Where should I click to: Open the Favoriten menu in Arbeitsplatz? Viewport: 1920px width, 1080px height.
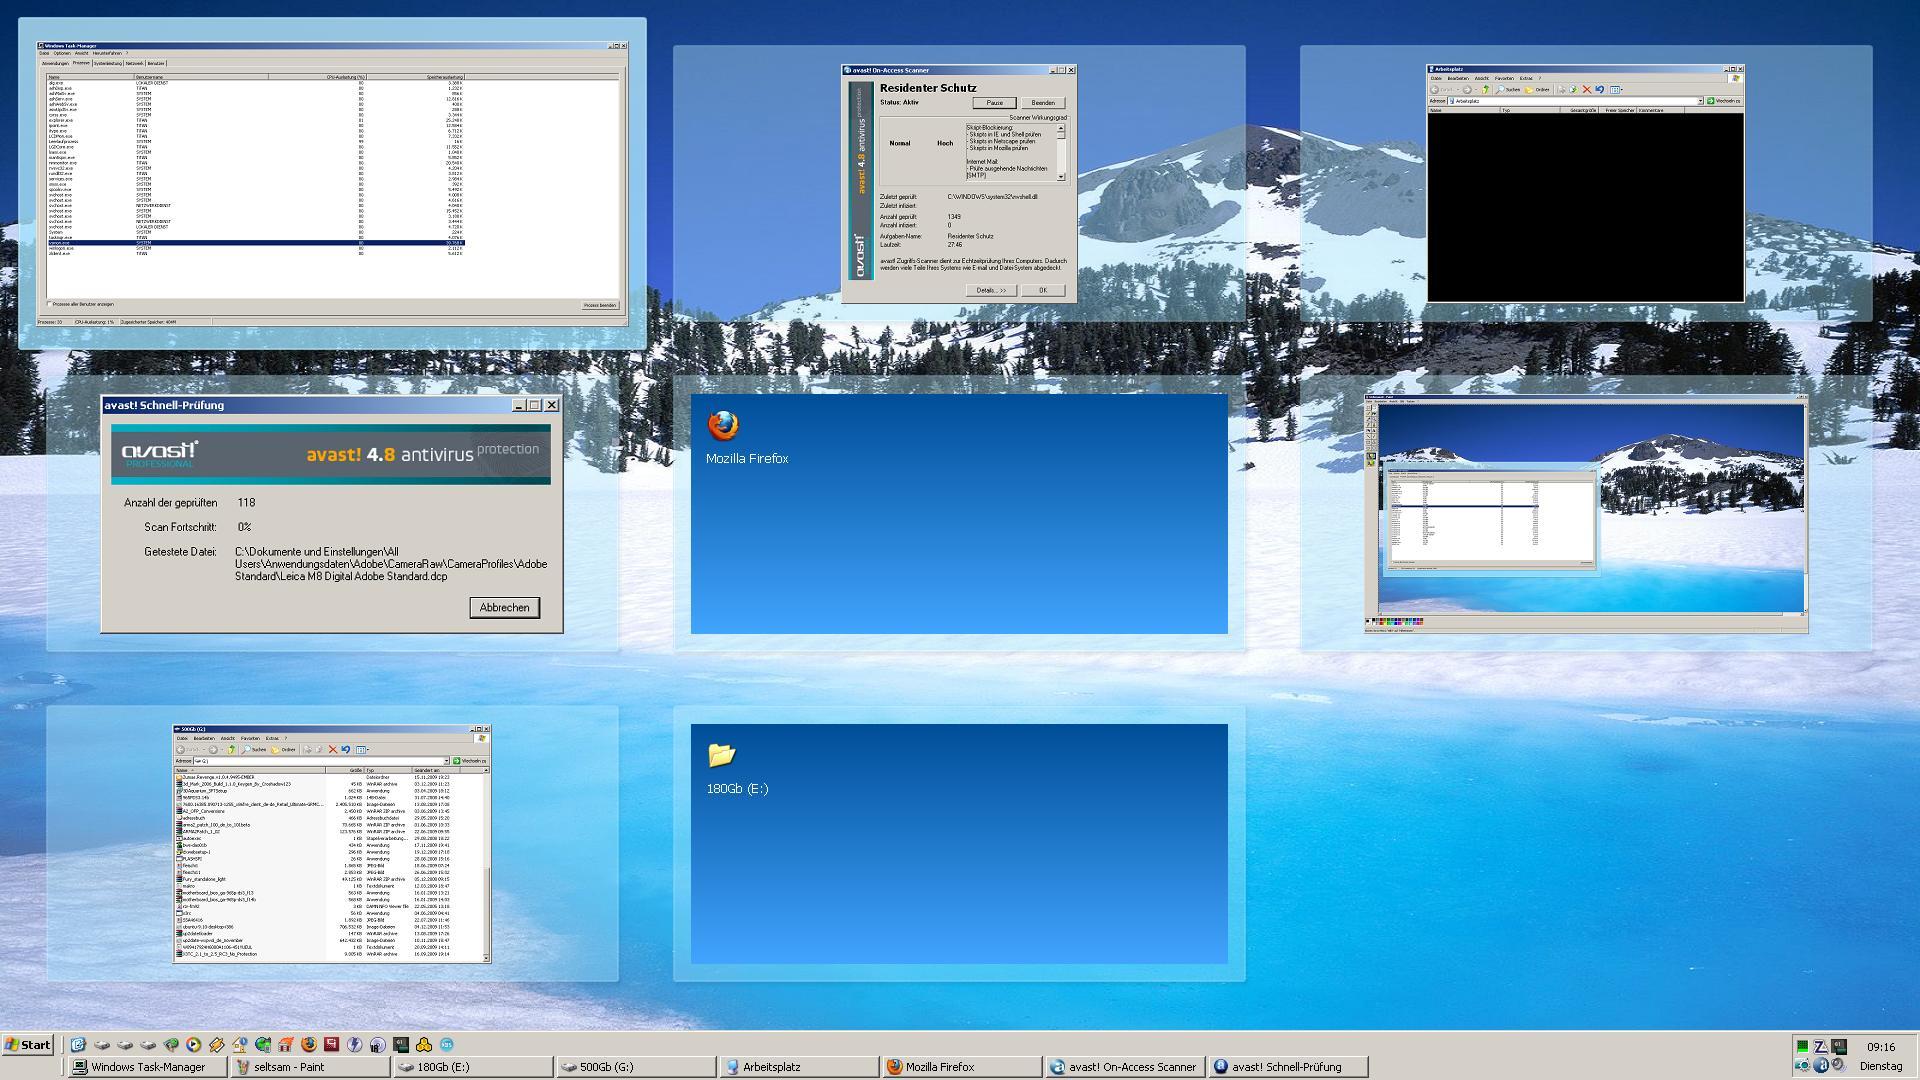pyautogui.click(x=1504, y=78)
